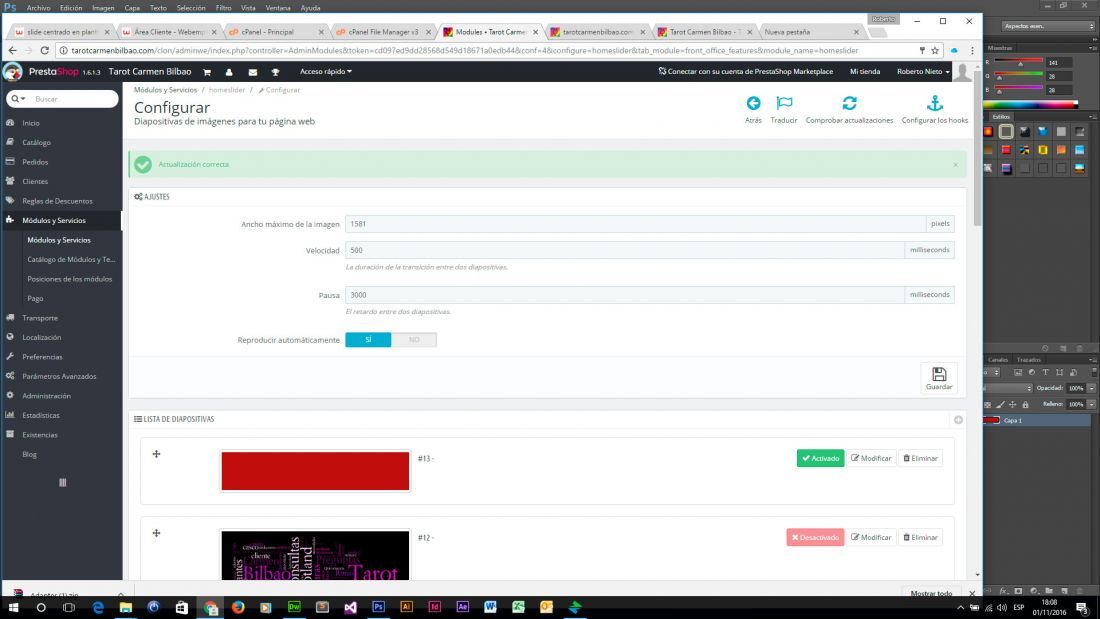Open Photoshop from the taskbar
1100x619 pixels.
tap(378, 607)
